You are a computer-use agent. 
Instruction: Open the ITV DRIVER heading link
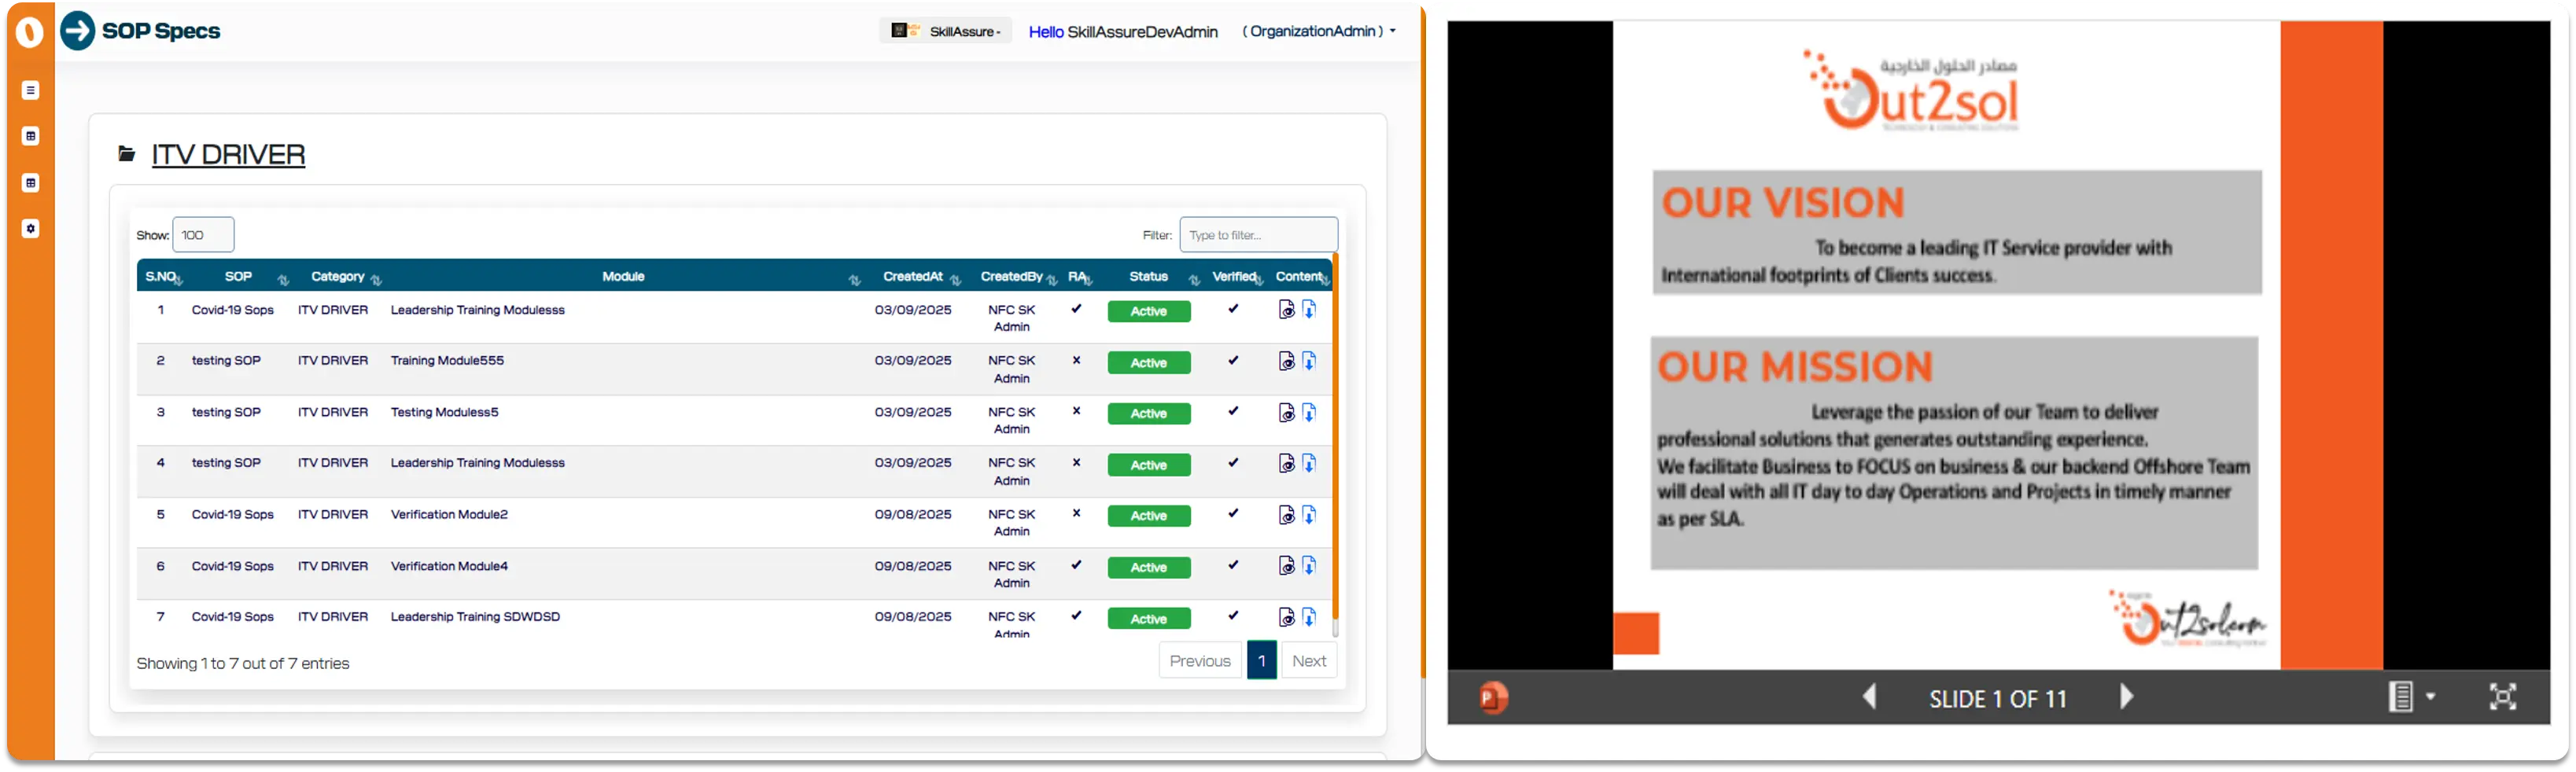228,155
